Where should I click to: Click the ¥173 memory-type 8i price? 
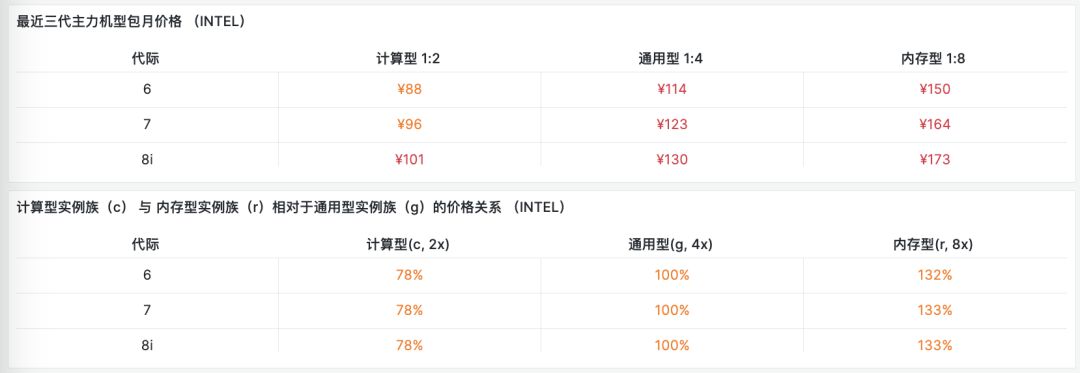coord(935,160)
